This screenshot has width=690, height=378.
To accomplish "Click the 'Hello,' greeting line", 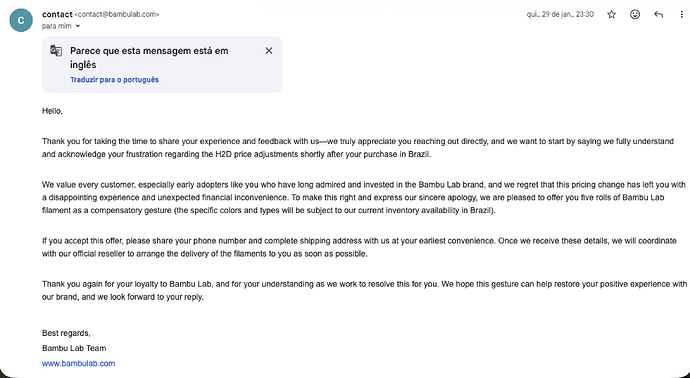I will (x=52, y=111).
